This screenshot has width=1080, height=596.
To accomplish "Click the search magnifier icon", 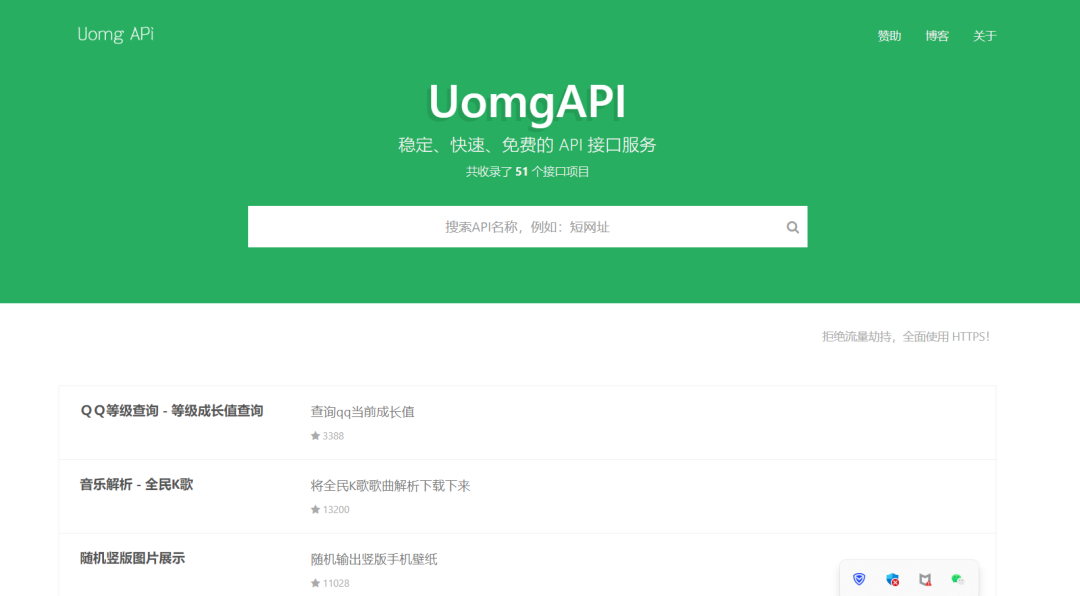I will point(792,227).
